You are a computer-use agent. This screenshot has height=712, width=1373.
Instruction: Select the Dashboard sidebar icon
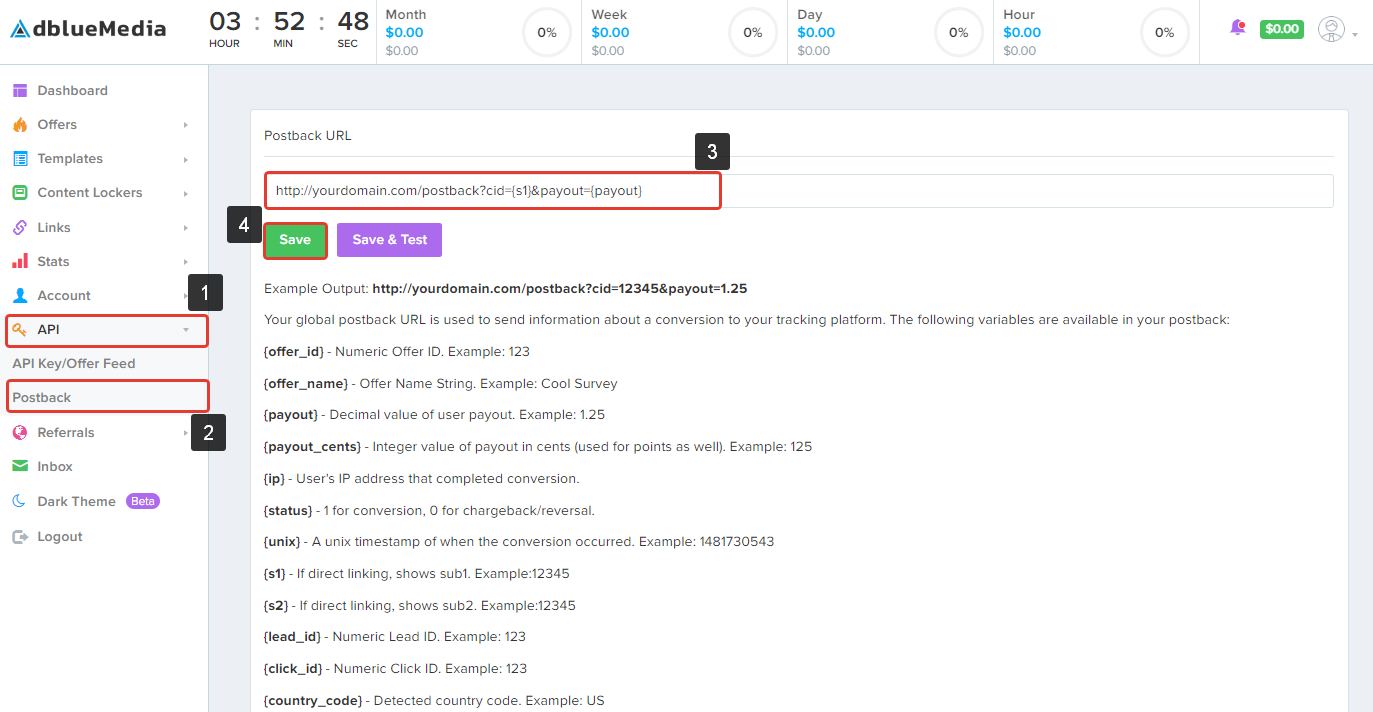click(x=21, y=90)
